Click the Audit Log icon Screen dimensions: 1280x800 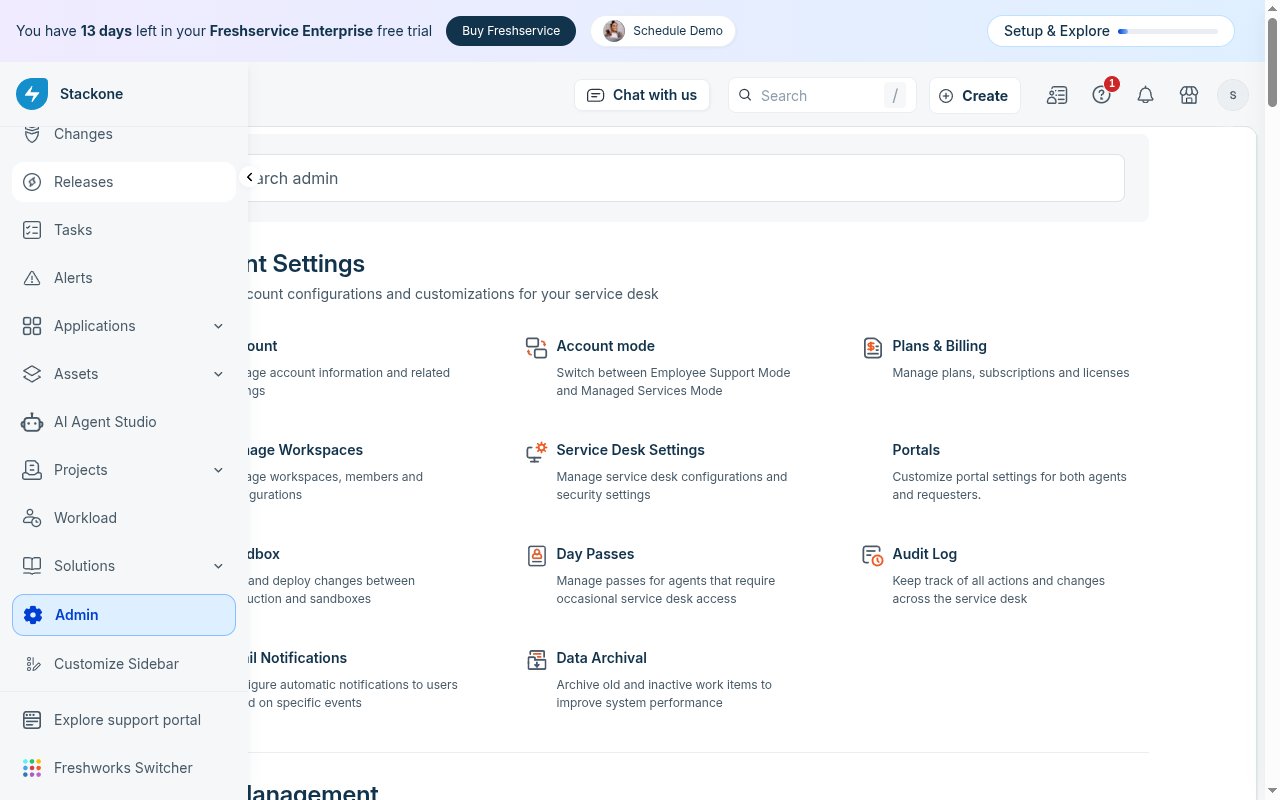coord(872,555)
